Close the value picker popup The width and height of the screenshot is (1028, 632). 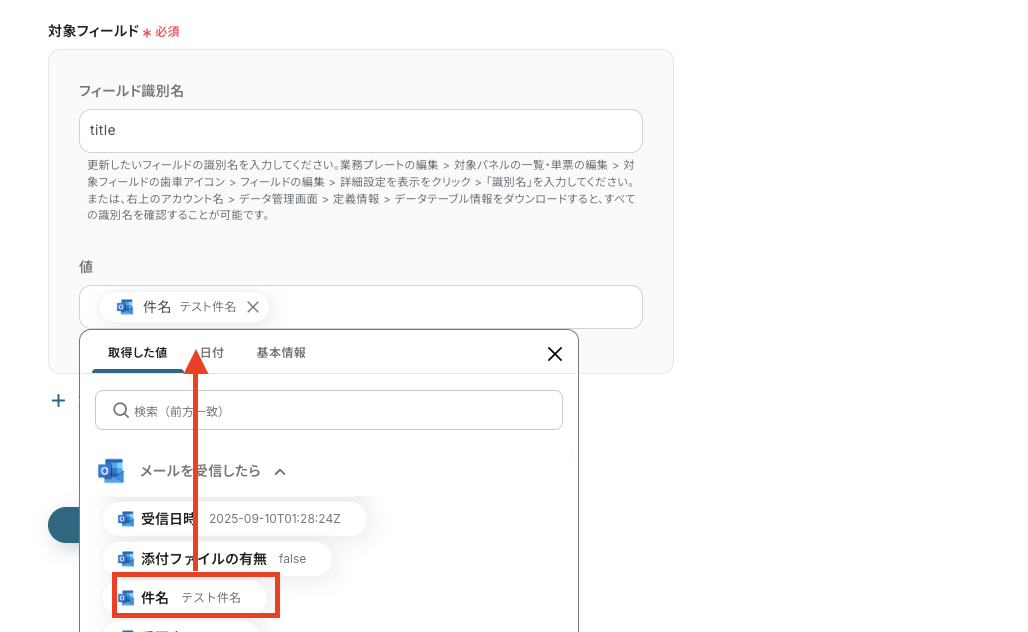(555, 354)
